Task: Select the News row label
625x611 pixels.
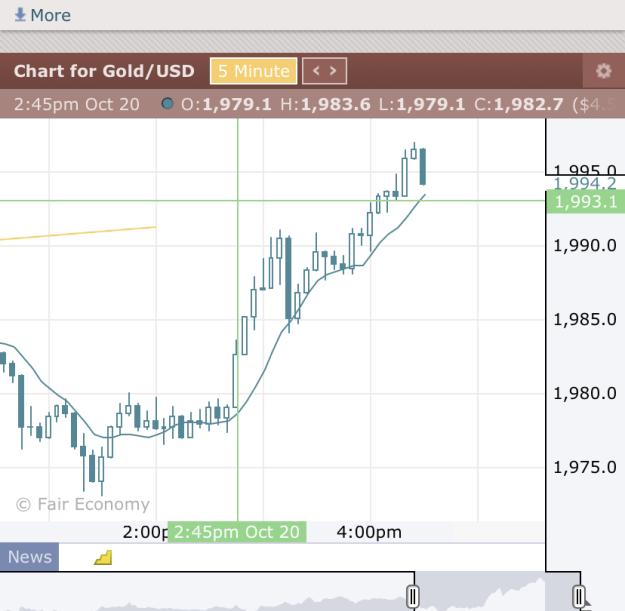Action: [x=29, y=557]
